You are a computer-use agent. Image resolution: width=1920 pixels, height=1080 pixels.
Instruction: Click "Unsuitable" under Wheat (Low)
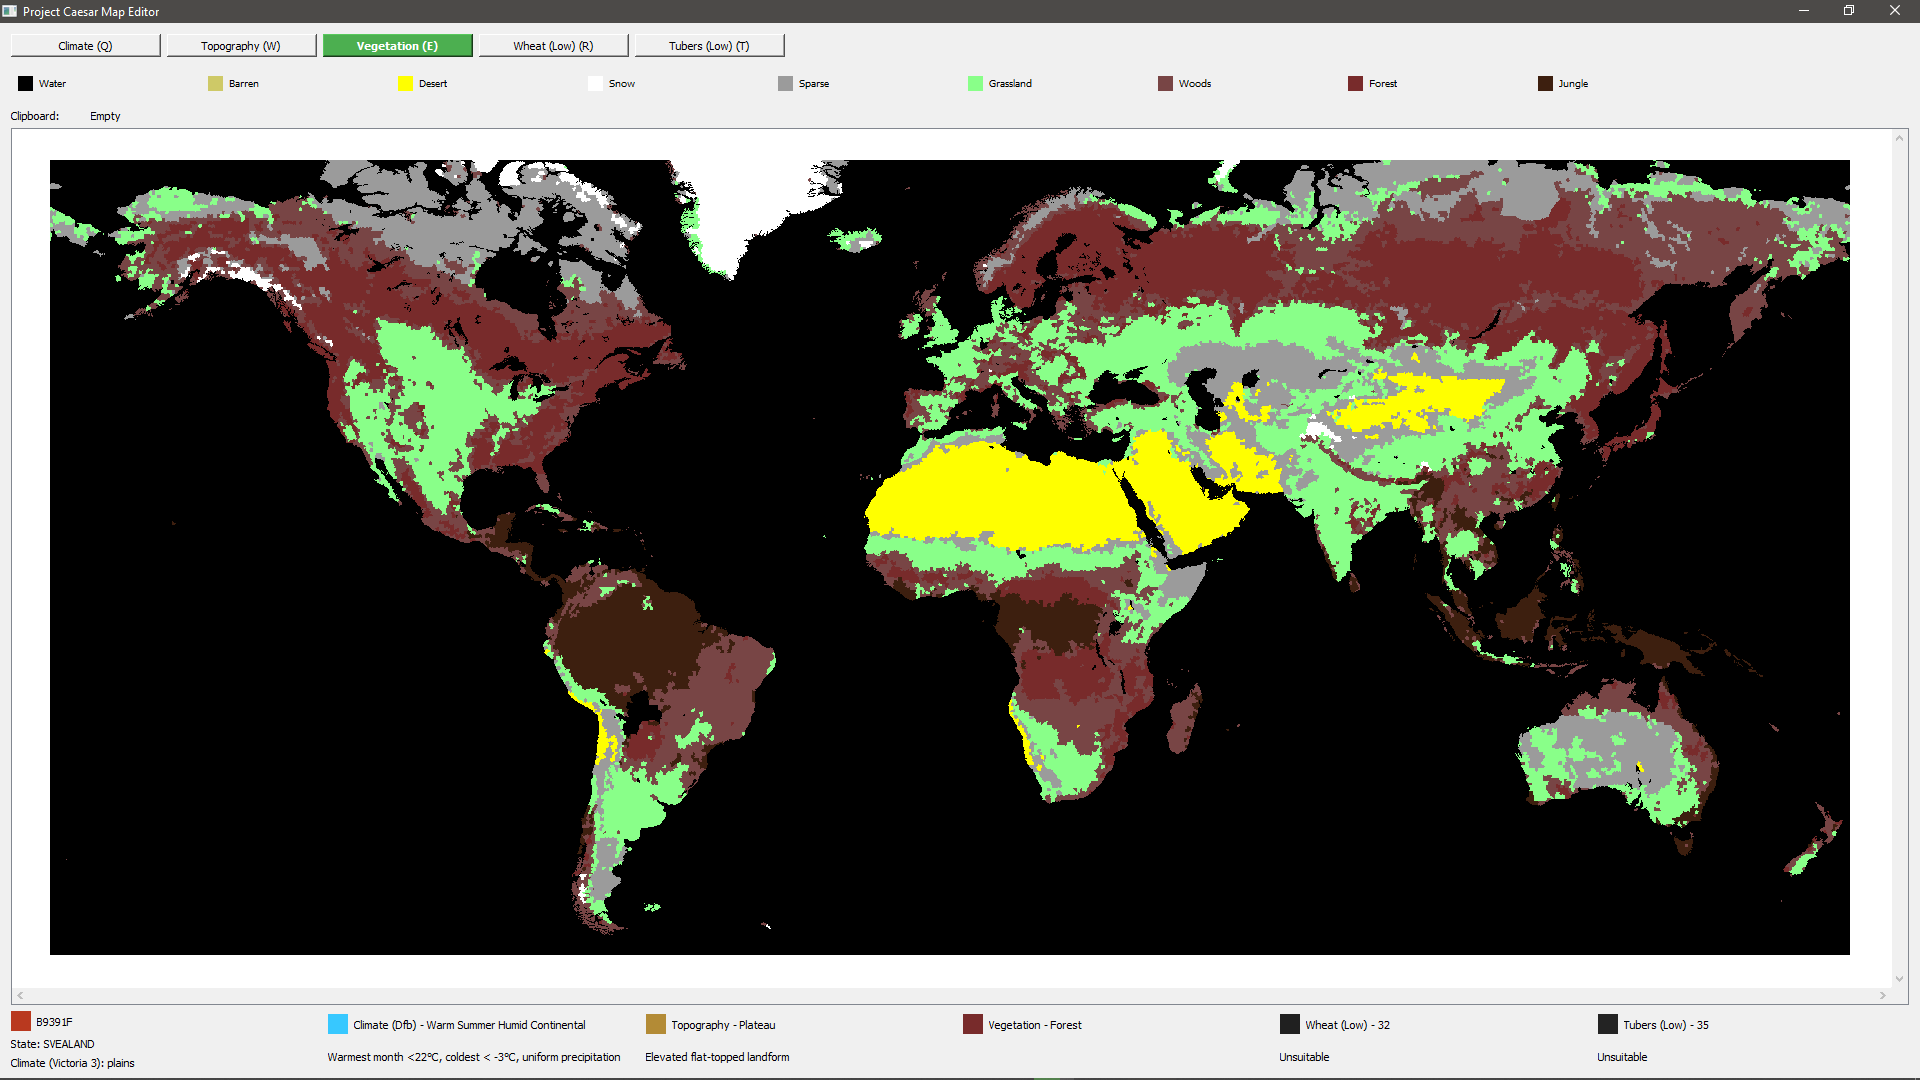[1304, 1057]
